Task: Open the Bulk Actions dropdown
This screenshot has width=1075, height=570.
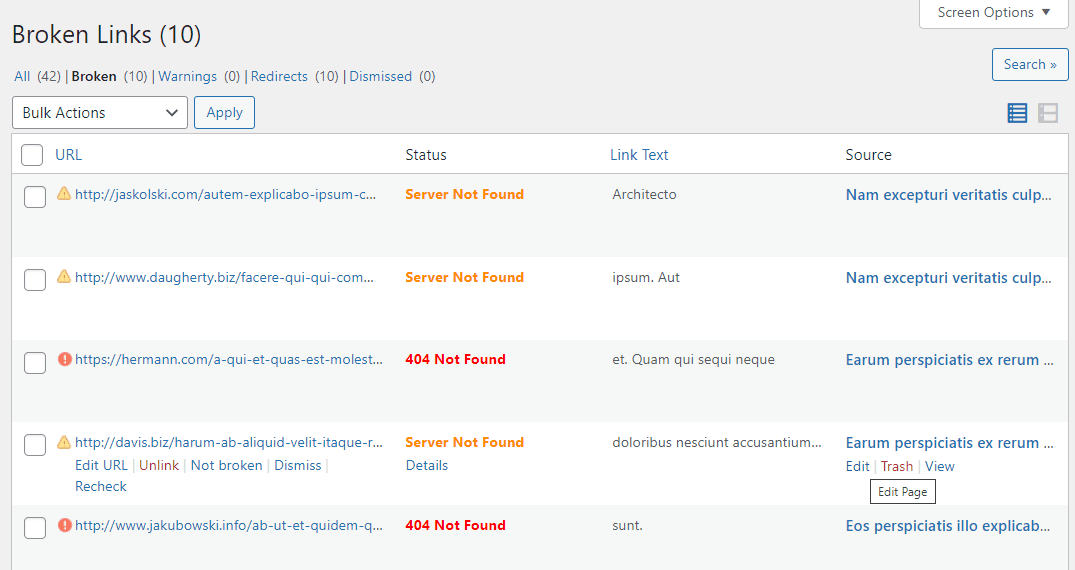Action: point(100,113)
